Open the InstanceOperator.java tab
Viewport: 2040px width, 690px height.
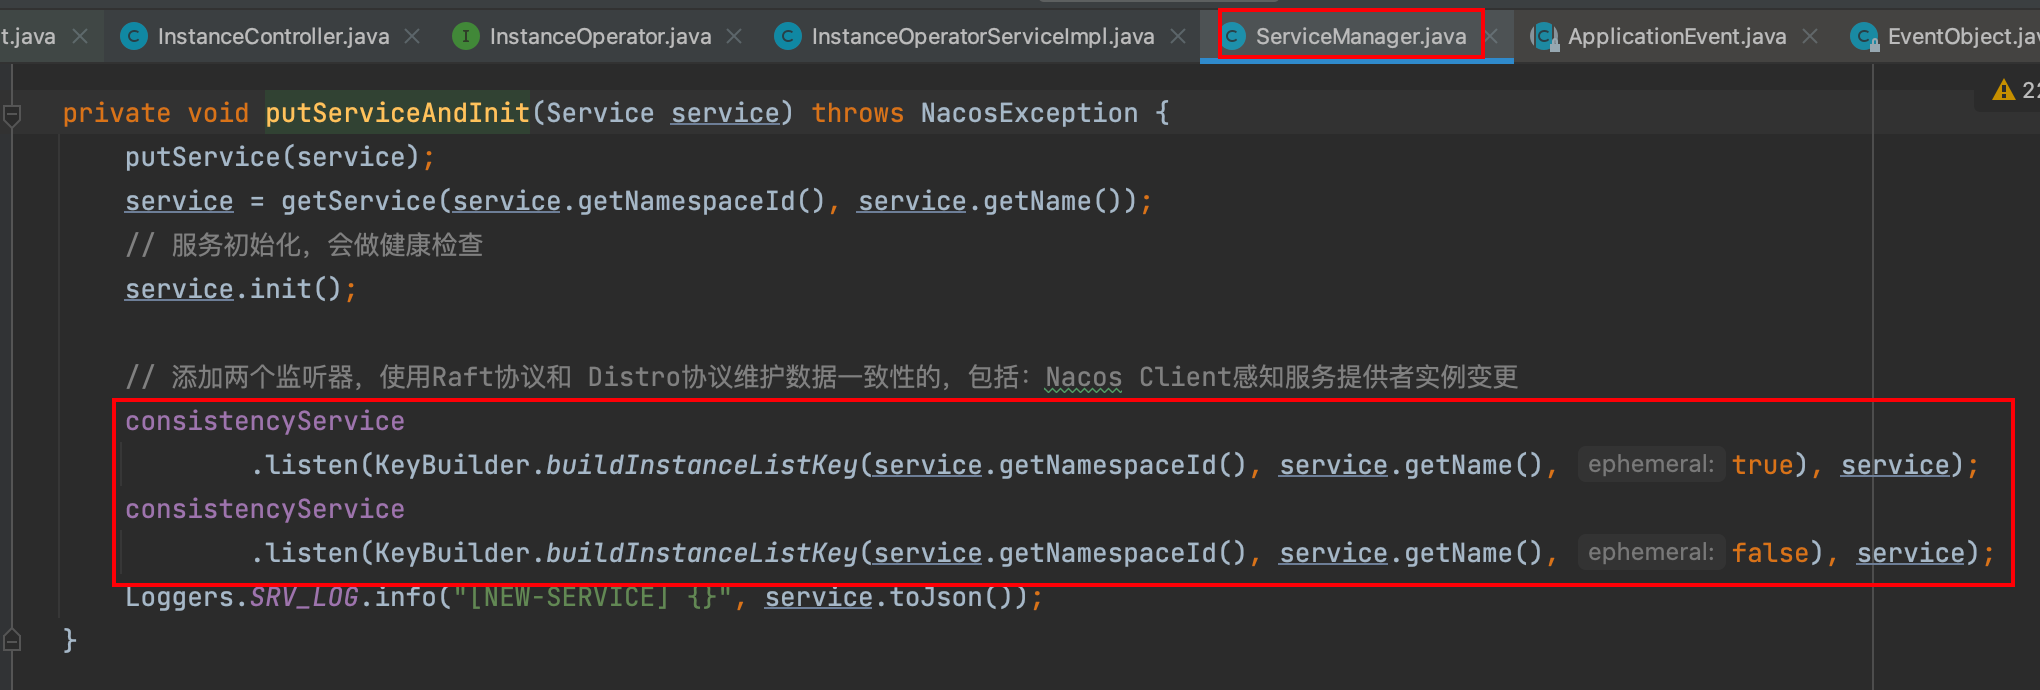(x=600, y=37)
